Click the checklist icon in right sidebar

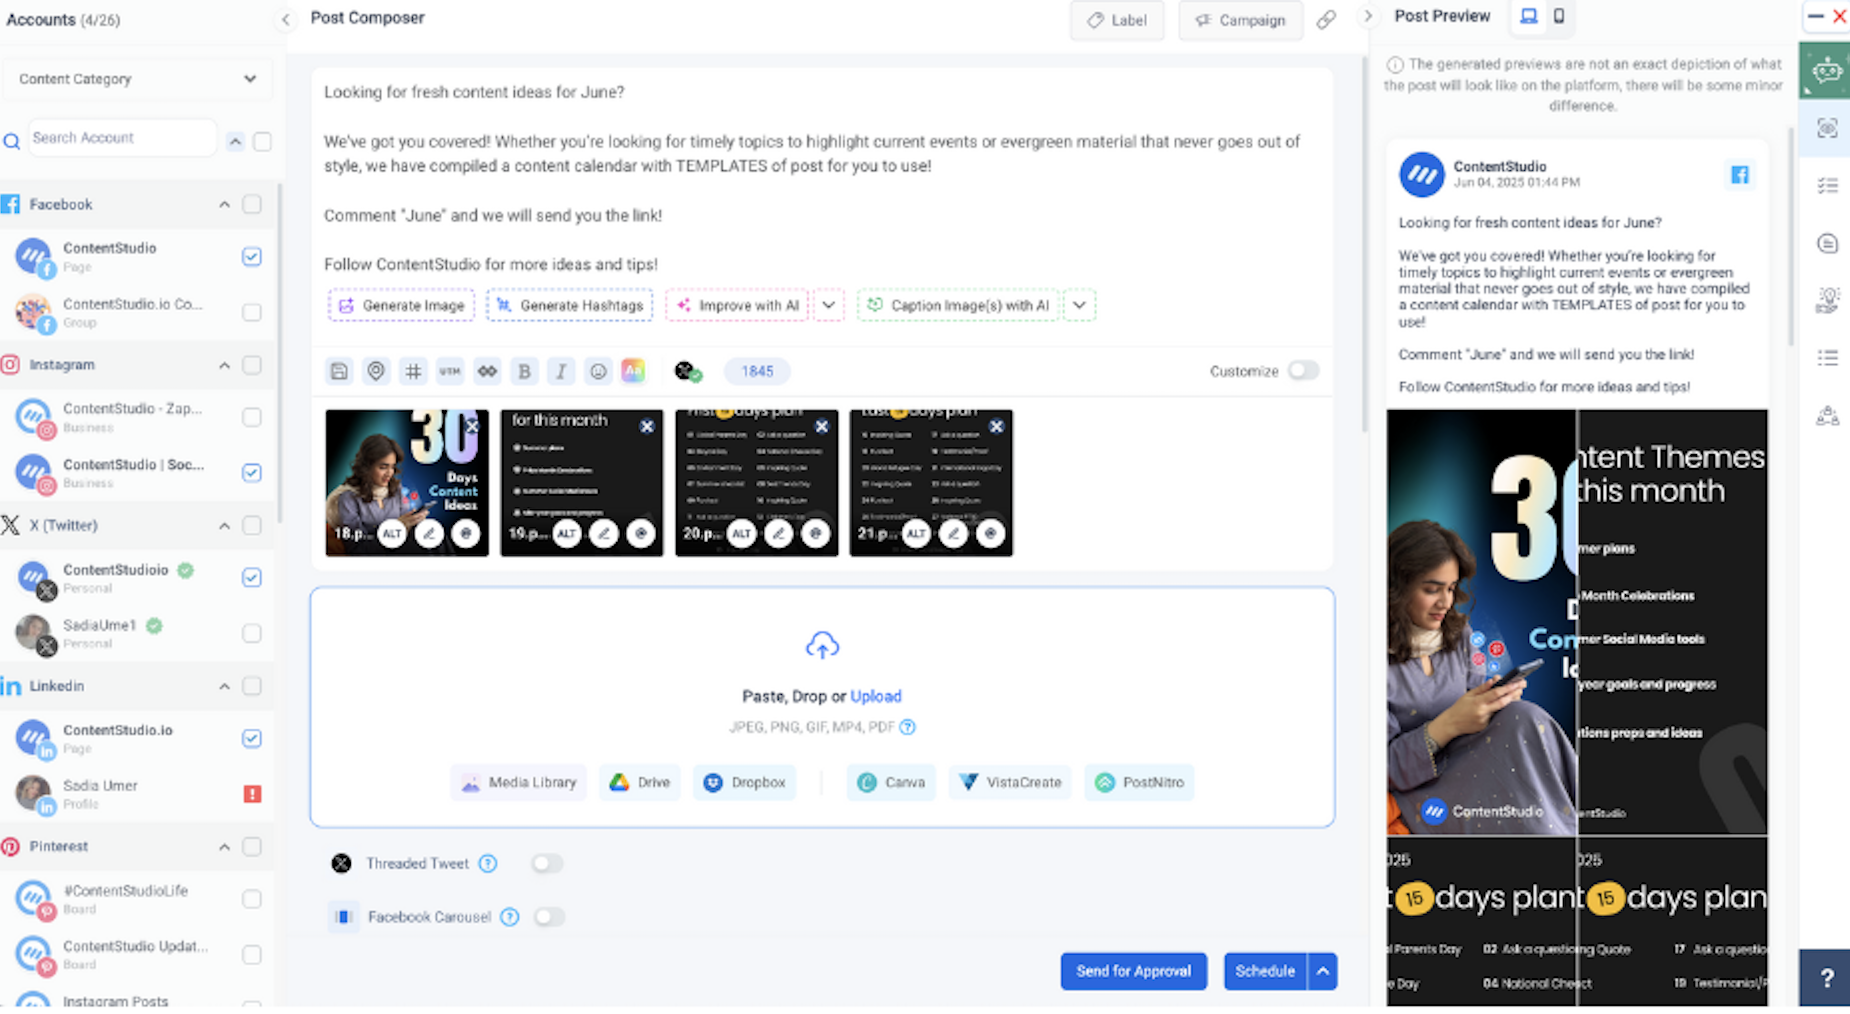[1827, 186]
